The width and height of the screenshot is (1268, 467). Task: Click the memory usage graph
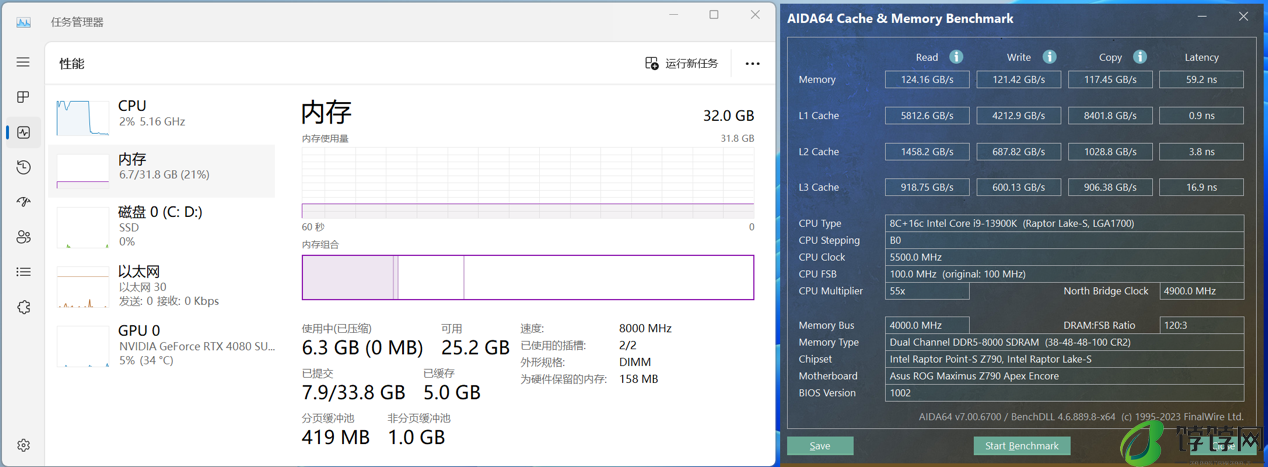(x=528, y=182)
